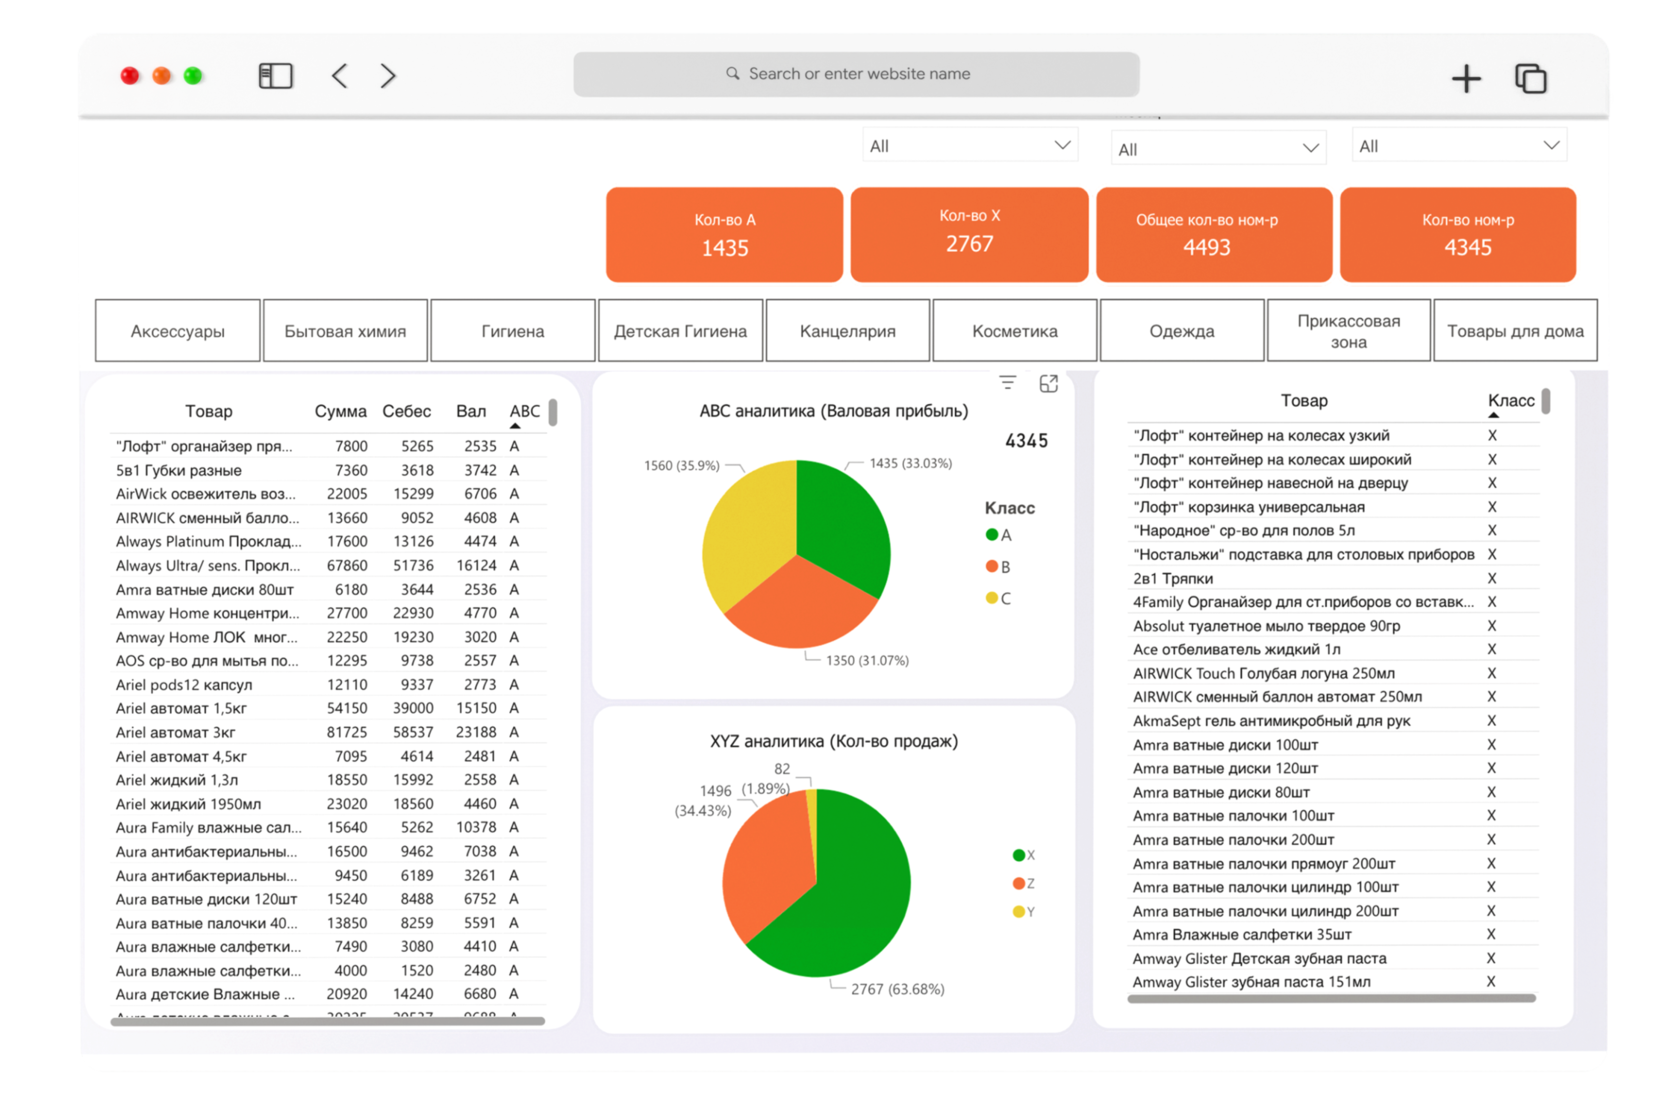Switch to Бытовая химия category

(345, 331)
